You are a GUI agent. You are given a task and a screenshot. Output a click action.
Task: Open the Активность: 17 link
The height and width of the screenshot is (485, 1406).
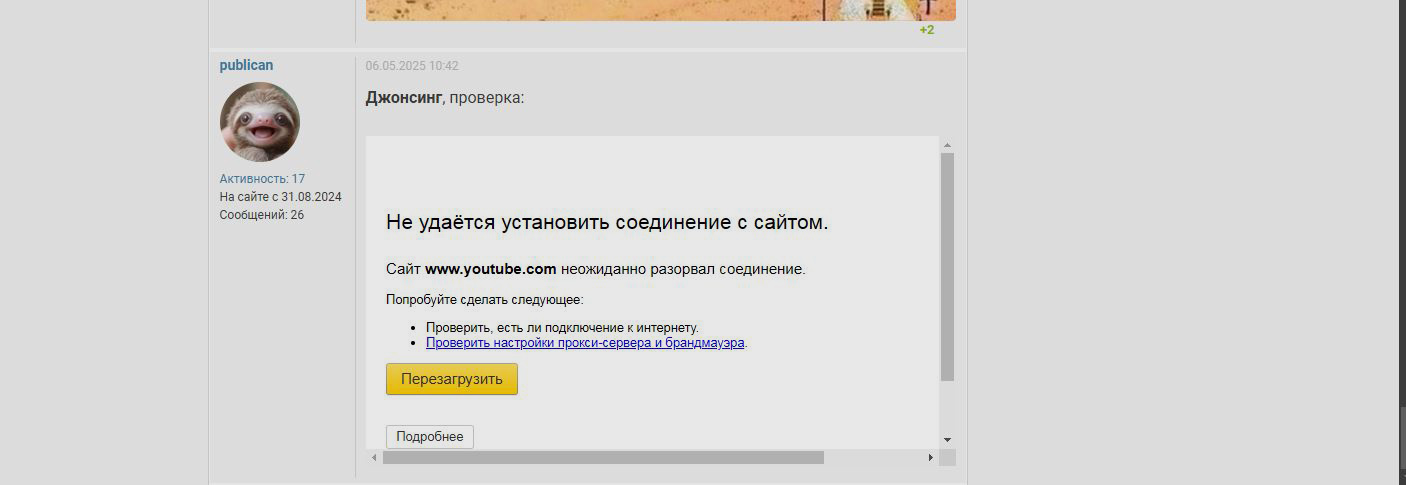click(262, 179)
